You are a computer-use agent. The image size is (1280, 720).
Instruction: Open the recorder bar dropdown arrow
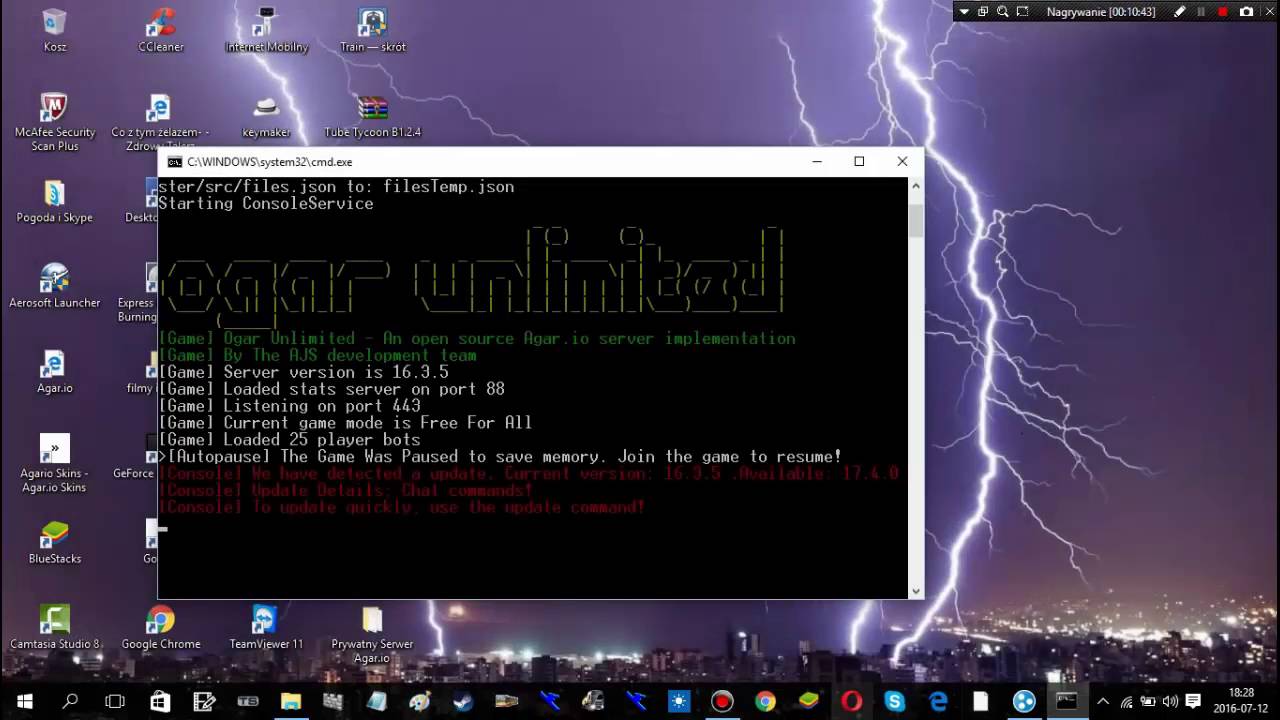pos(964,12)
